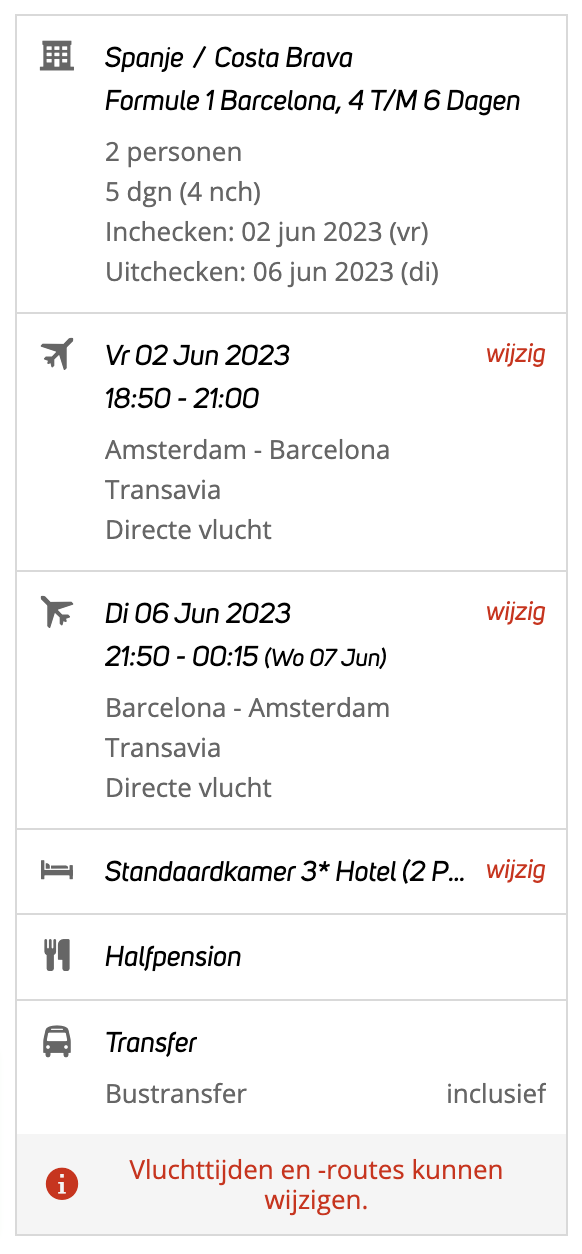Click the bus transfer icon
Image resolution: width=582 pixels, height=1254 pixels.
point(57,1043)
